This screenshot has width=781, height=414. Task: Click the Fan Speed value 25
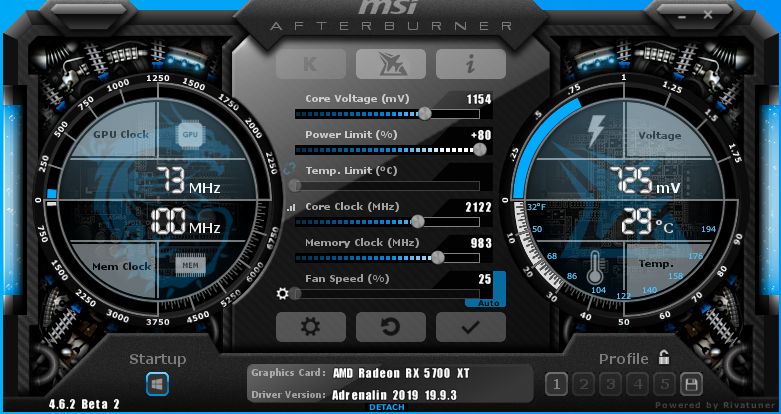(485, 279)
